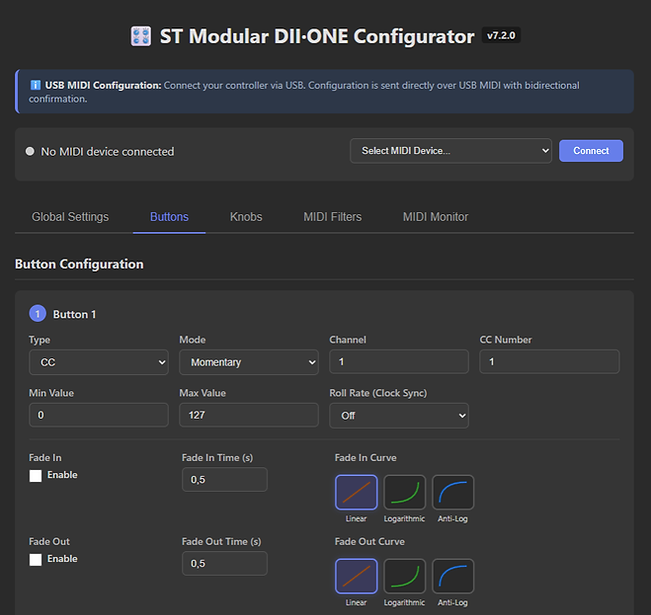Click the Fade Out Curve label
Image resolution: width=651 pixels, height=615 pixels.
370,541
